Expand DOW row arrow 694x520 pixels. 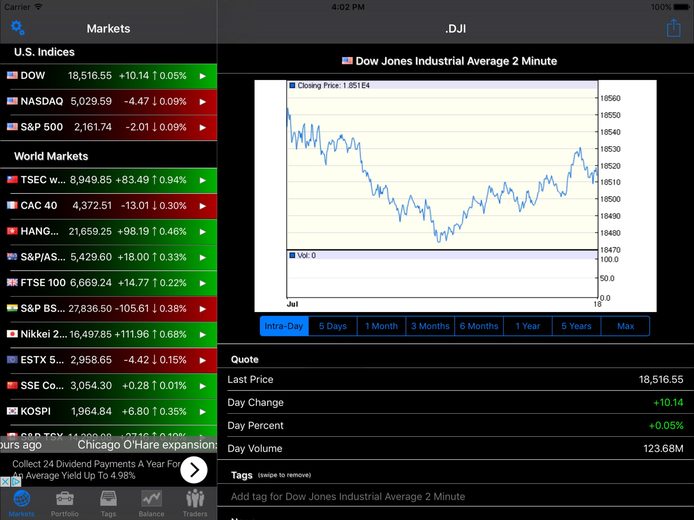click(x=203, y=76)
